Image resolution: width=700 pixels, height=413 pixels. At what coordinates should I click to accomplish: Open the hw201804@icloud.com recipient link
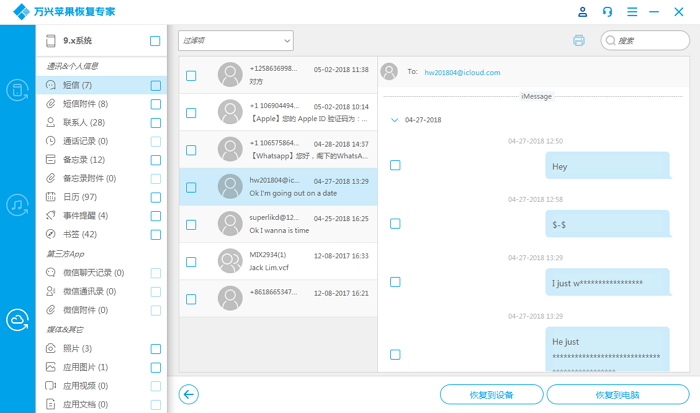462,72
